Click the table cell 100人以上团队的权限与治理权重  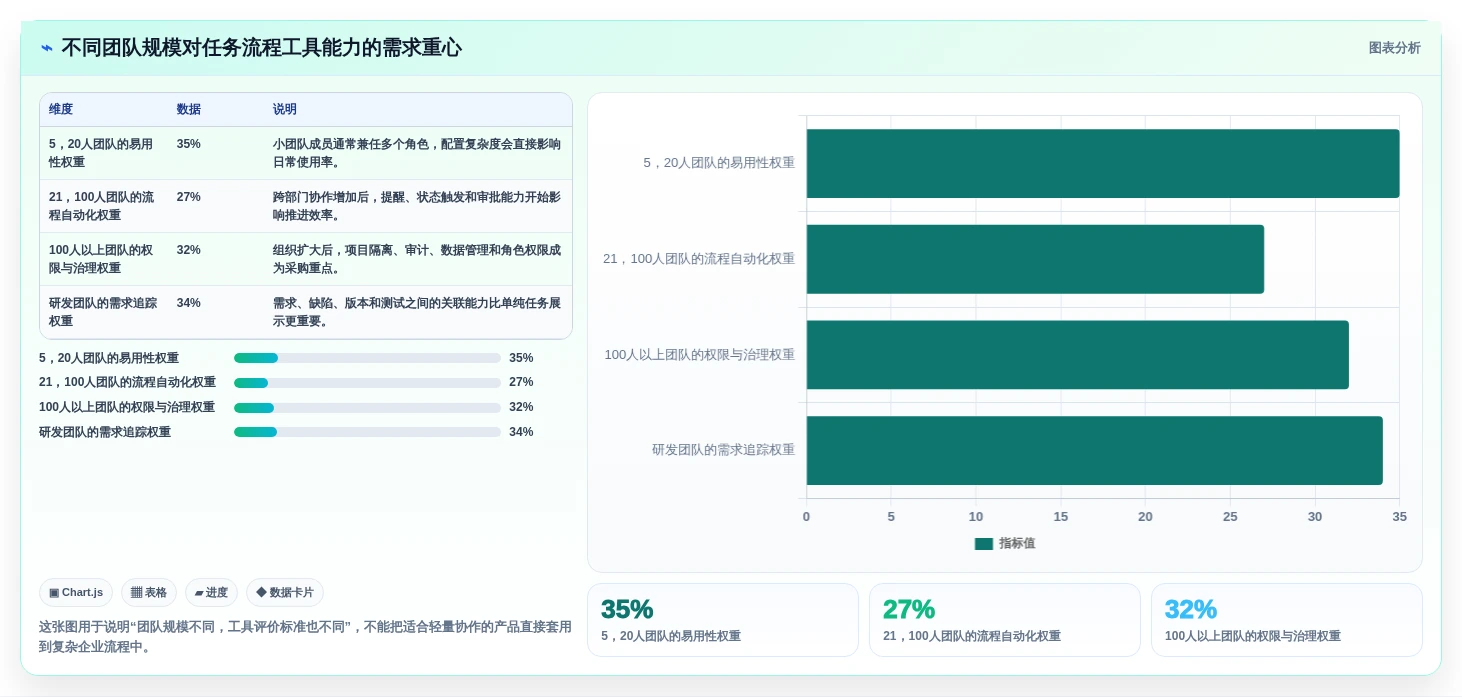pyautogui.click(x=102, y=259)
